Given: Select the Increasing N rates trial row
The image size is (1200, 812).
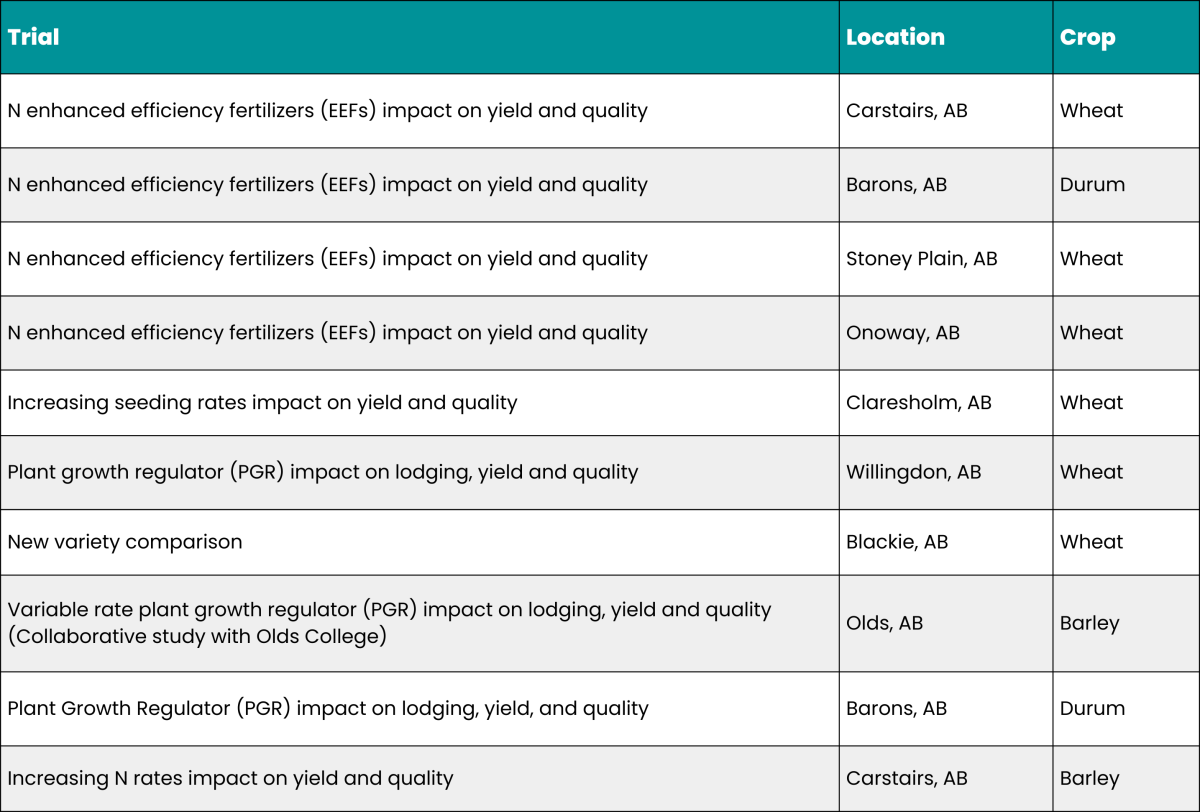Looking at the screenshot, I should 600,778.
